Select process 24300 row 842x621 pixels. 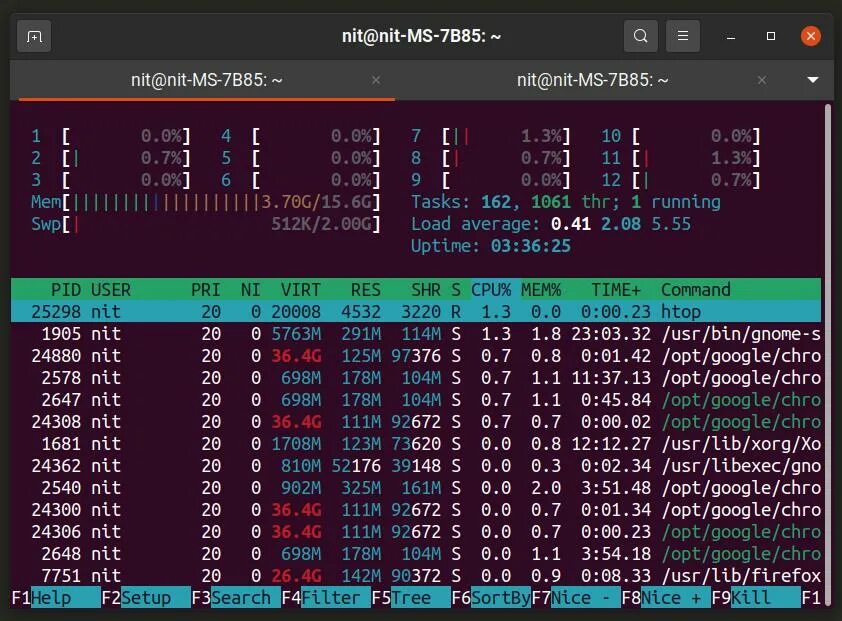(416, 510)
